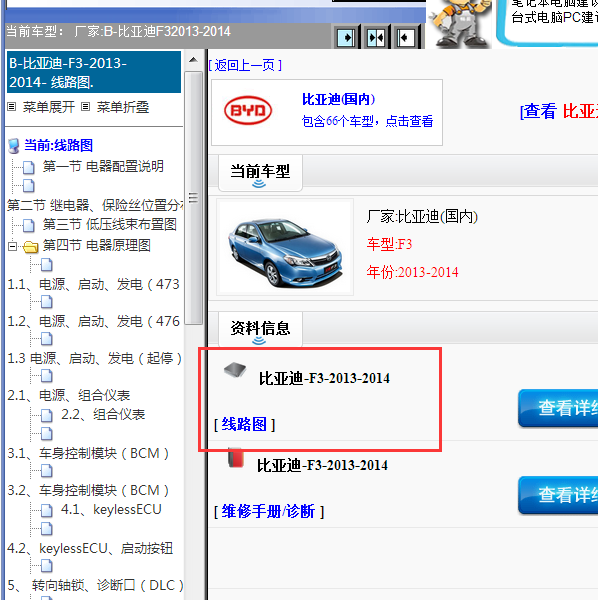
Task: Click the page icon for 第三节 低压线束布置图
Action: [29, 225]
